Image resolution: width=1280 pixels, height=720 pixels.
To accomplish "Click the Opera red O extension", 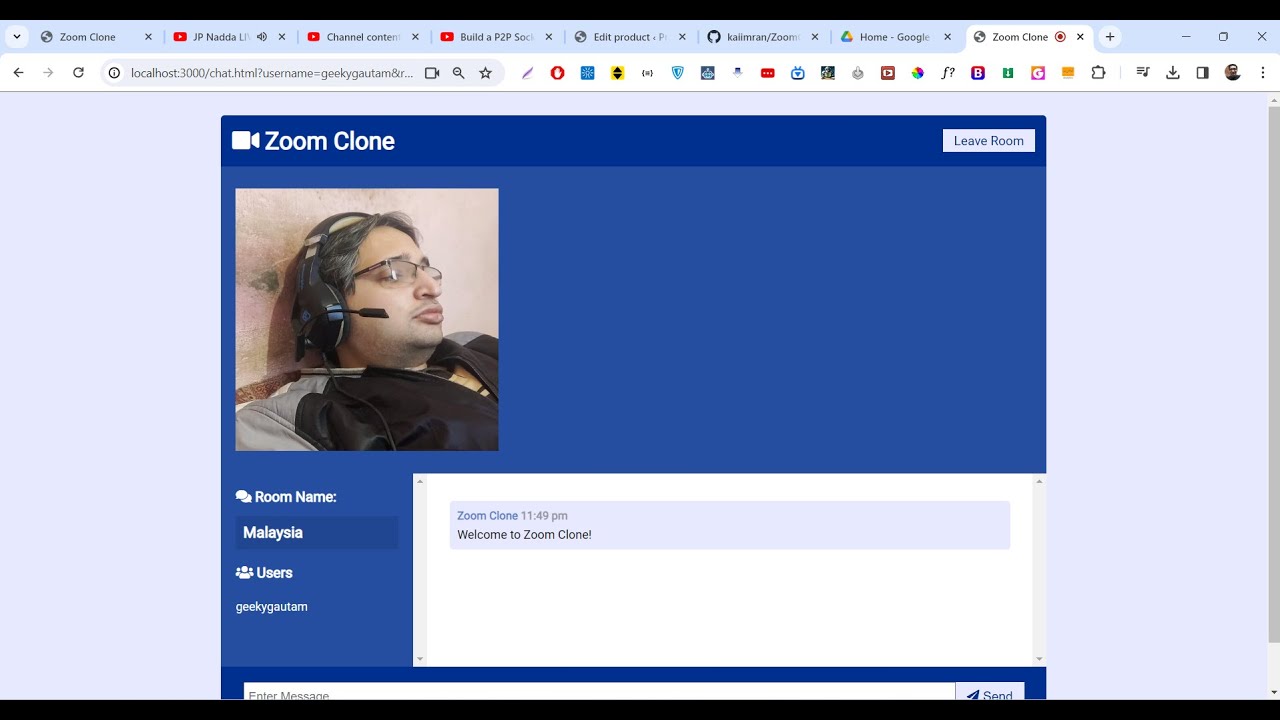I will tap(558, 73).
